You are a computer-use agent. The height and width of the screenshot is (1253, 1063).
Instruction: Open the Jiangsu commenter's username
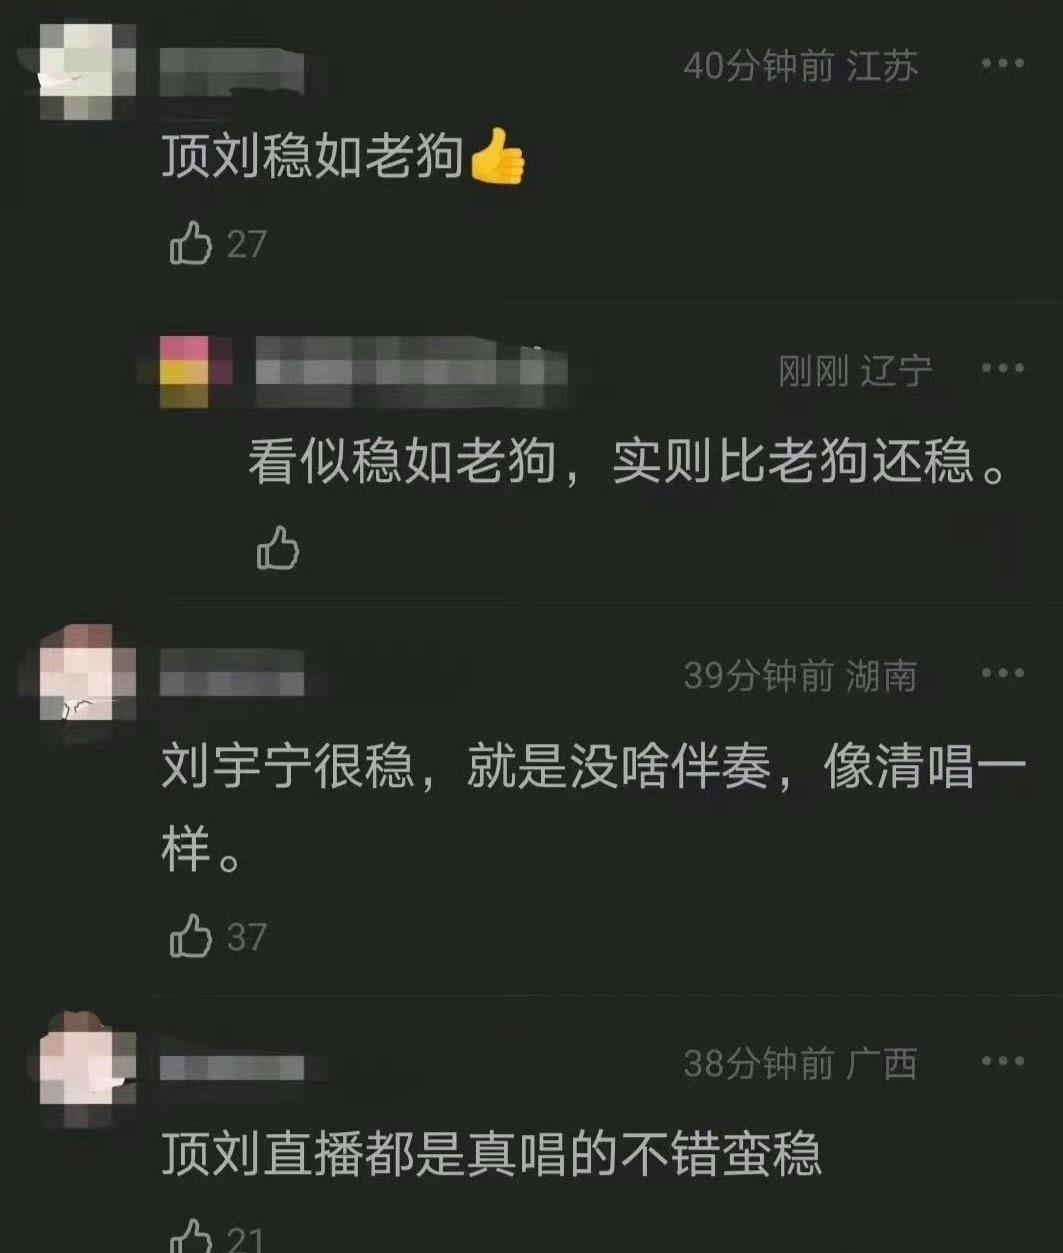tap(232, 70)
